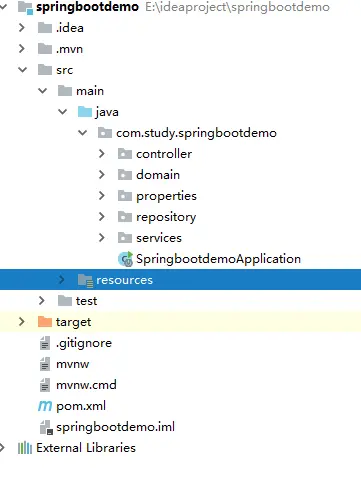Click the springbootdemo.iml file icon

(46, 427)
